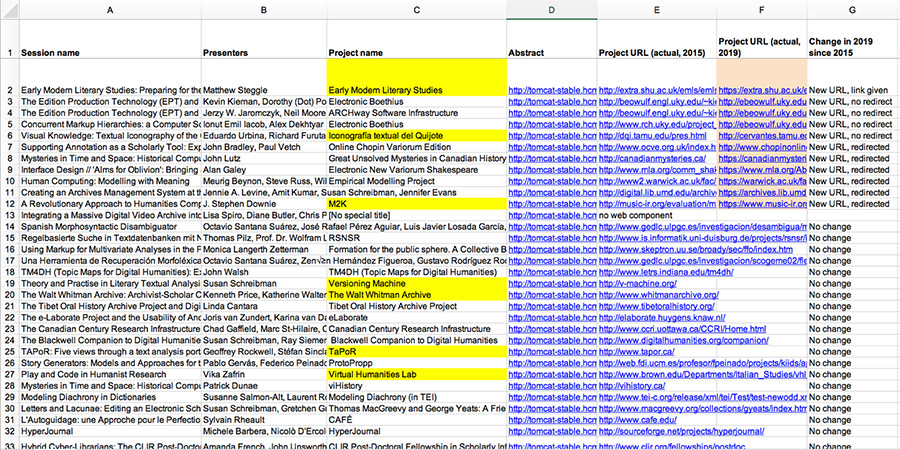Image resolution: width=900 pixels, height=450 pixels.
Task: Select presenter 'Vika Zafrin' cell
Action: click(264, 374)
